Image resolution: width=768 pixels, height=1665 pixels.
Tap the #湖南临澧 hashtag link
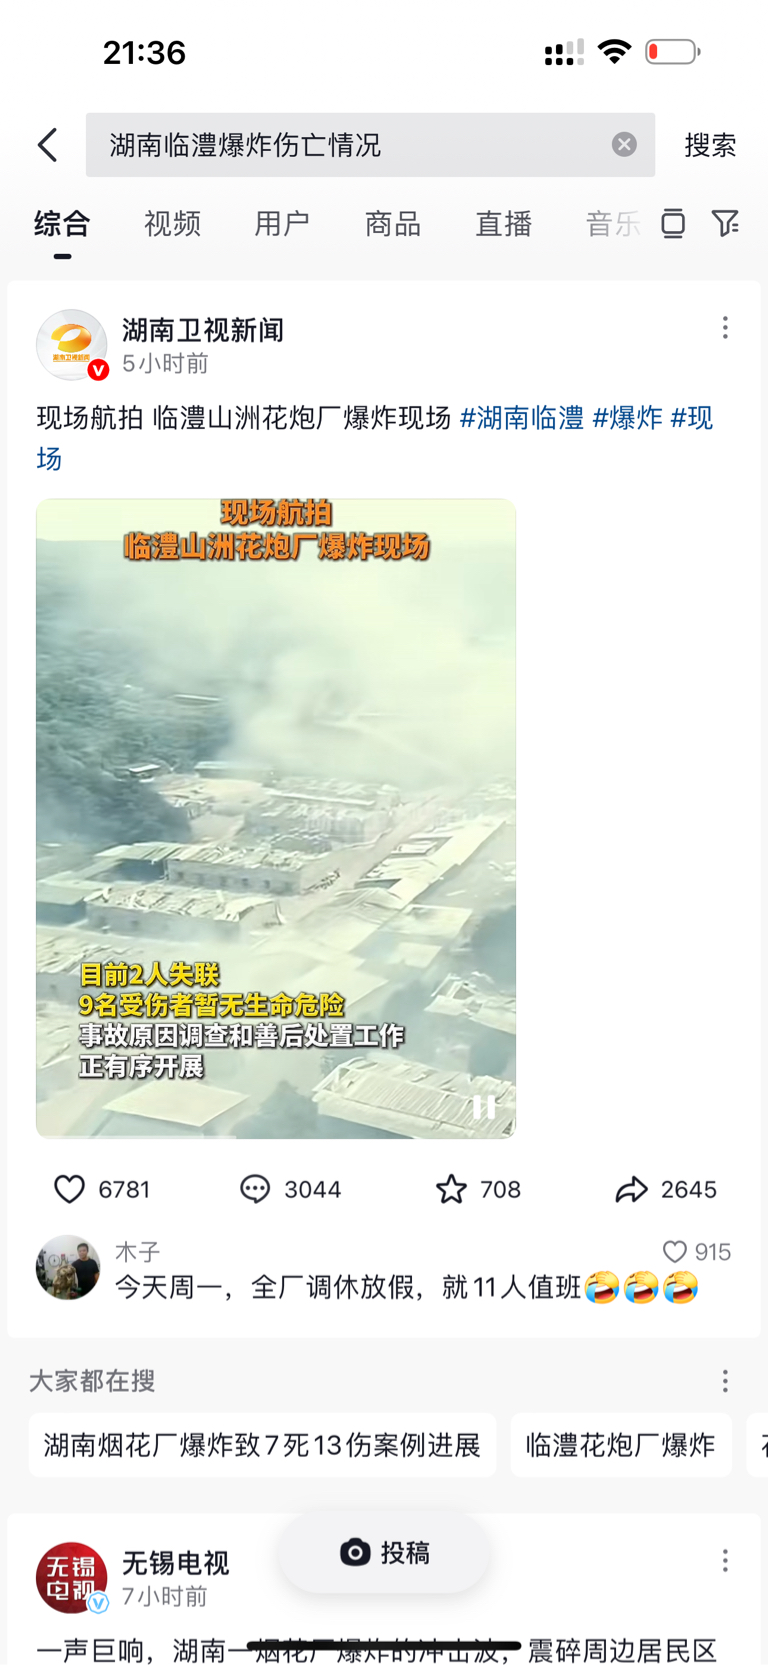[521, 417]
